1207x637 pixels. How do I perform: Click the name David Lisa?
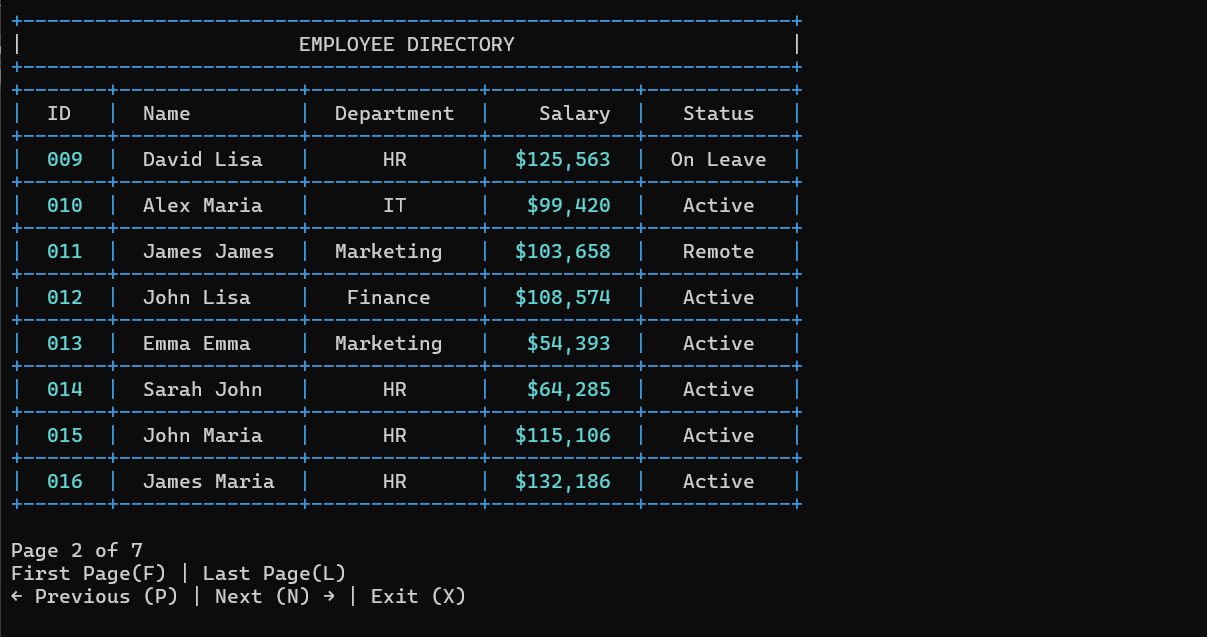(x=202, y=160)
